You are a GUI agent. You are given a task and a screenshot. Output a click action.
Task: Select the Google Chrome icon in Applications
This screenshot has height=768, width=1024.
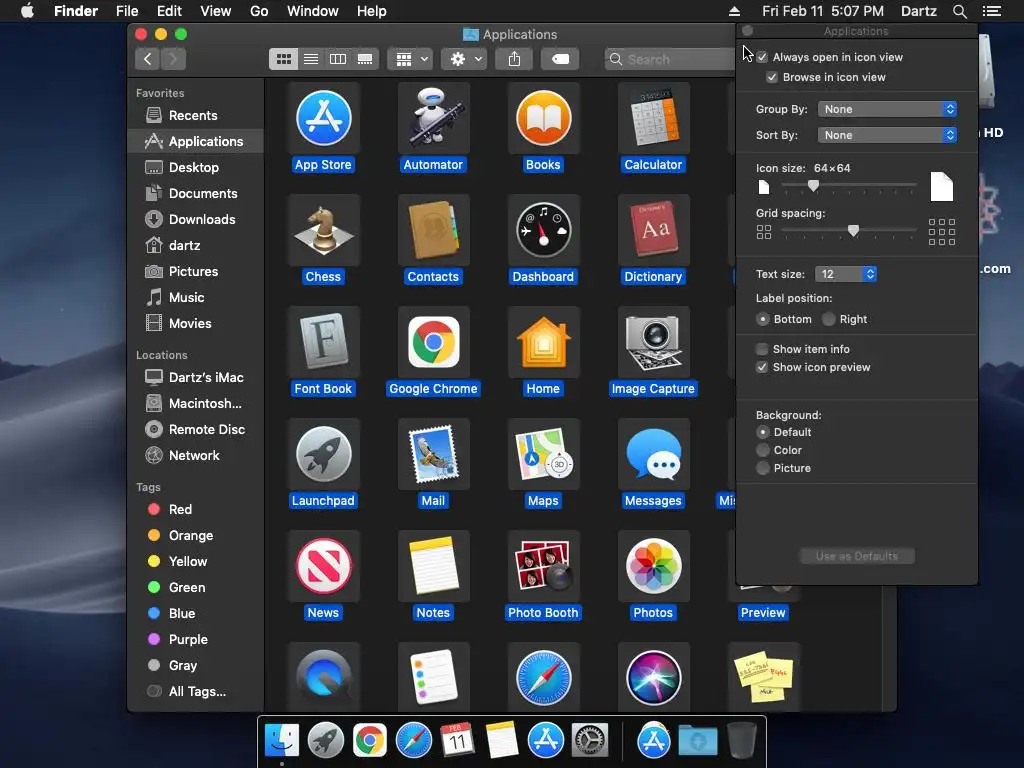434,342
